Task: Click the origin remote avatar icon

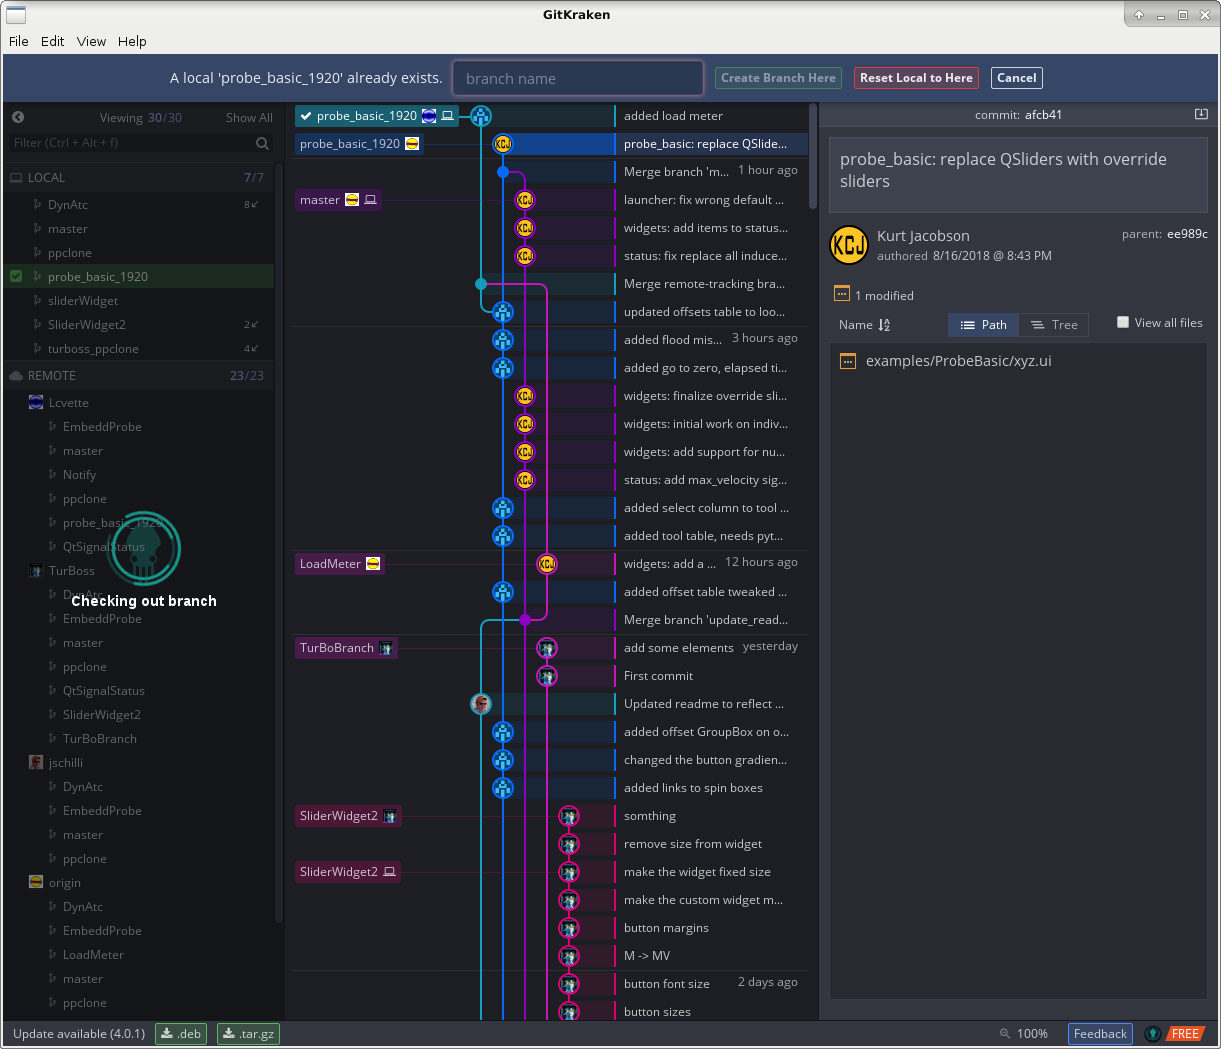Action: [x=36, y=883]
